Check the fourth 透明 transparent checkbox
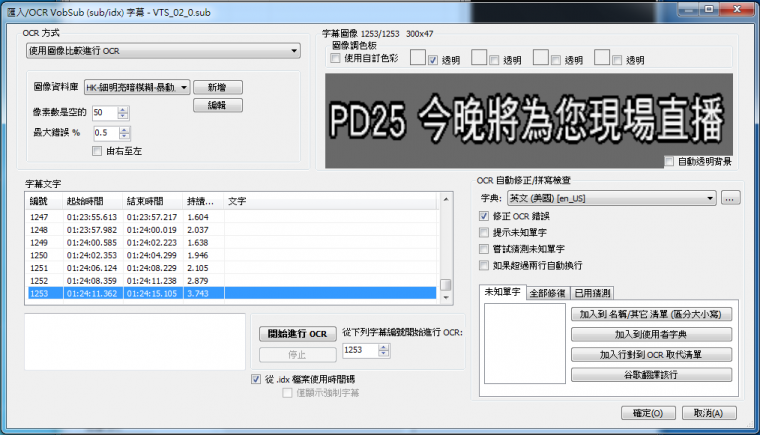Image resolution: width=760 pixels, height=435 pixels. [617, 60]
